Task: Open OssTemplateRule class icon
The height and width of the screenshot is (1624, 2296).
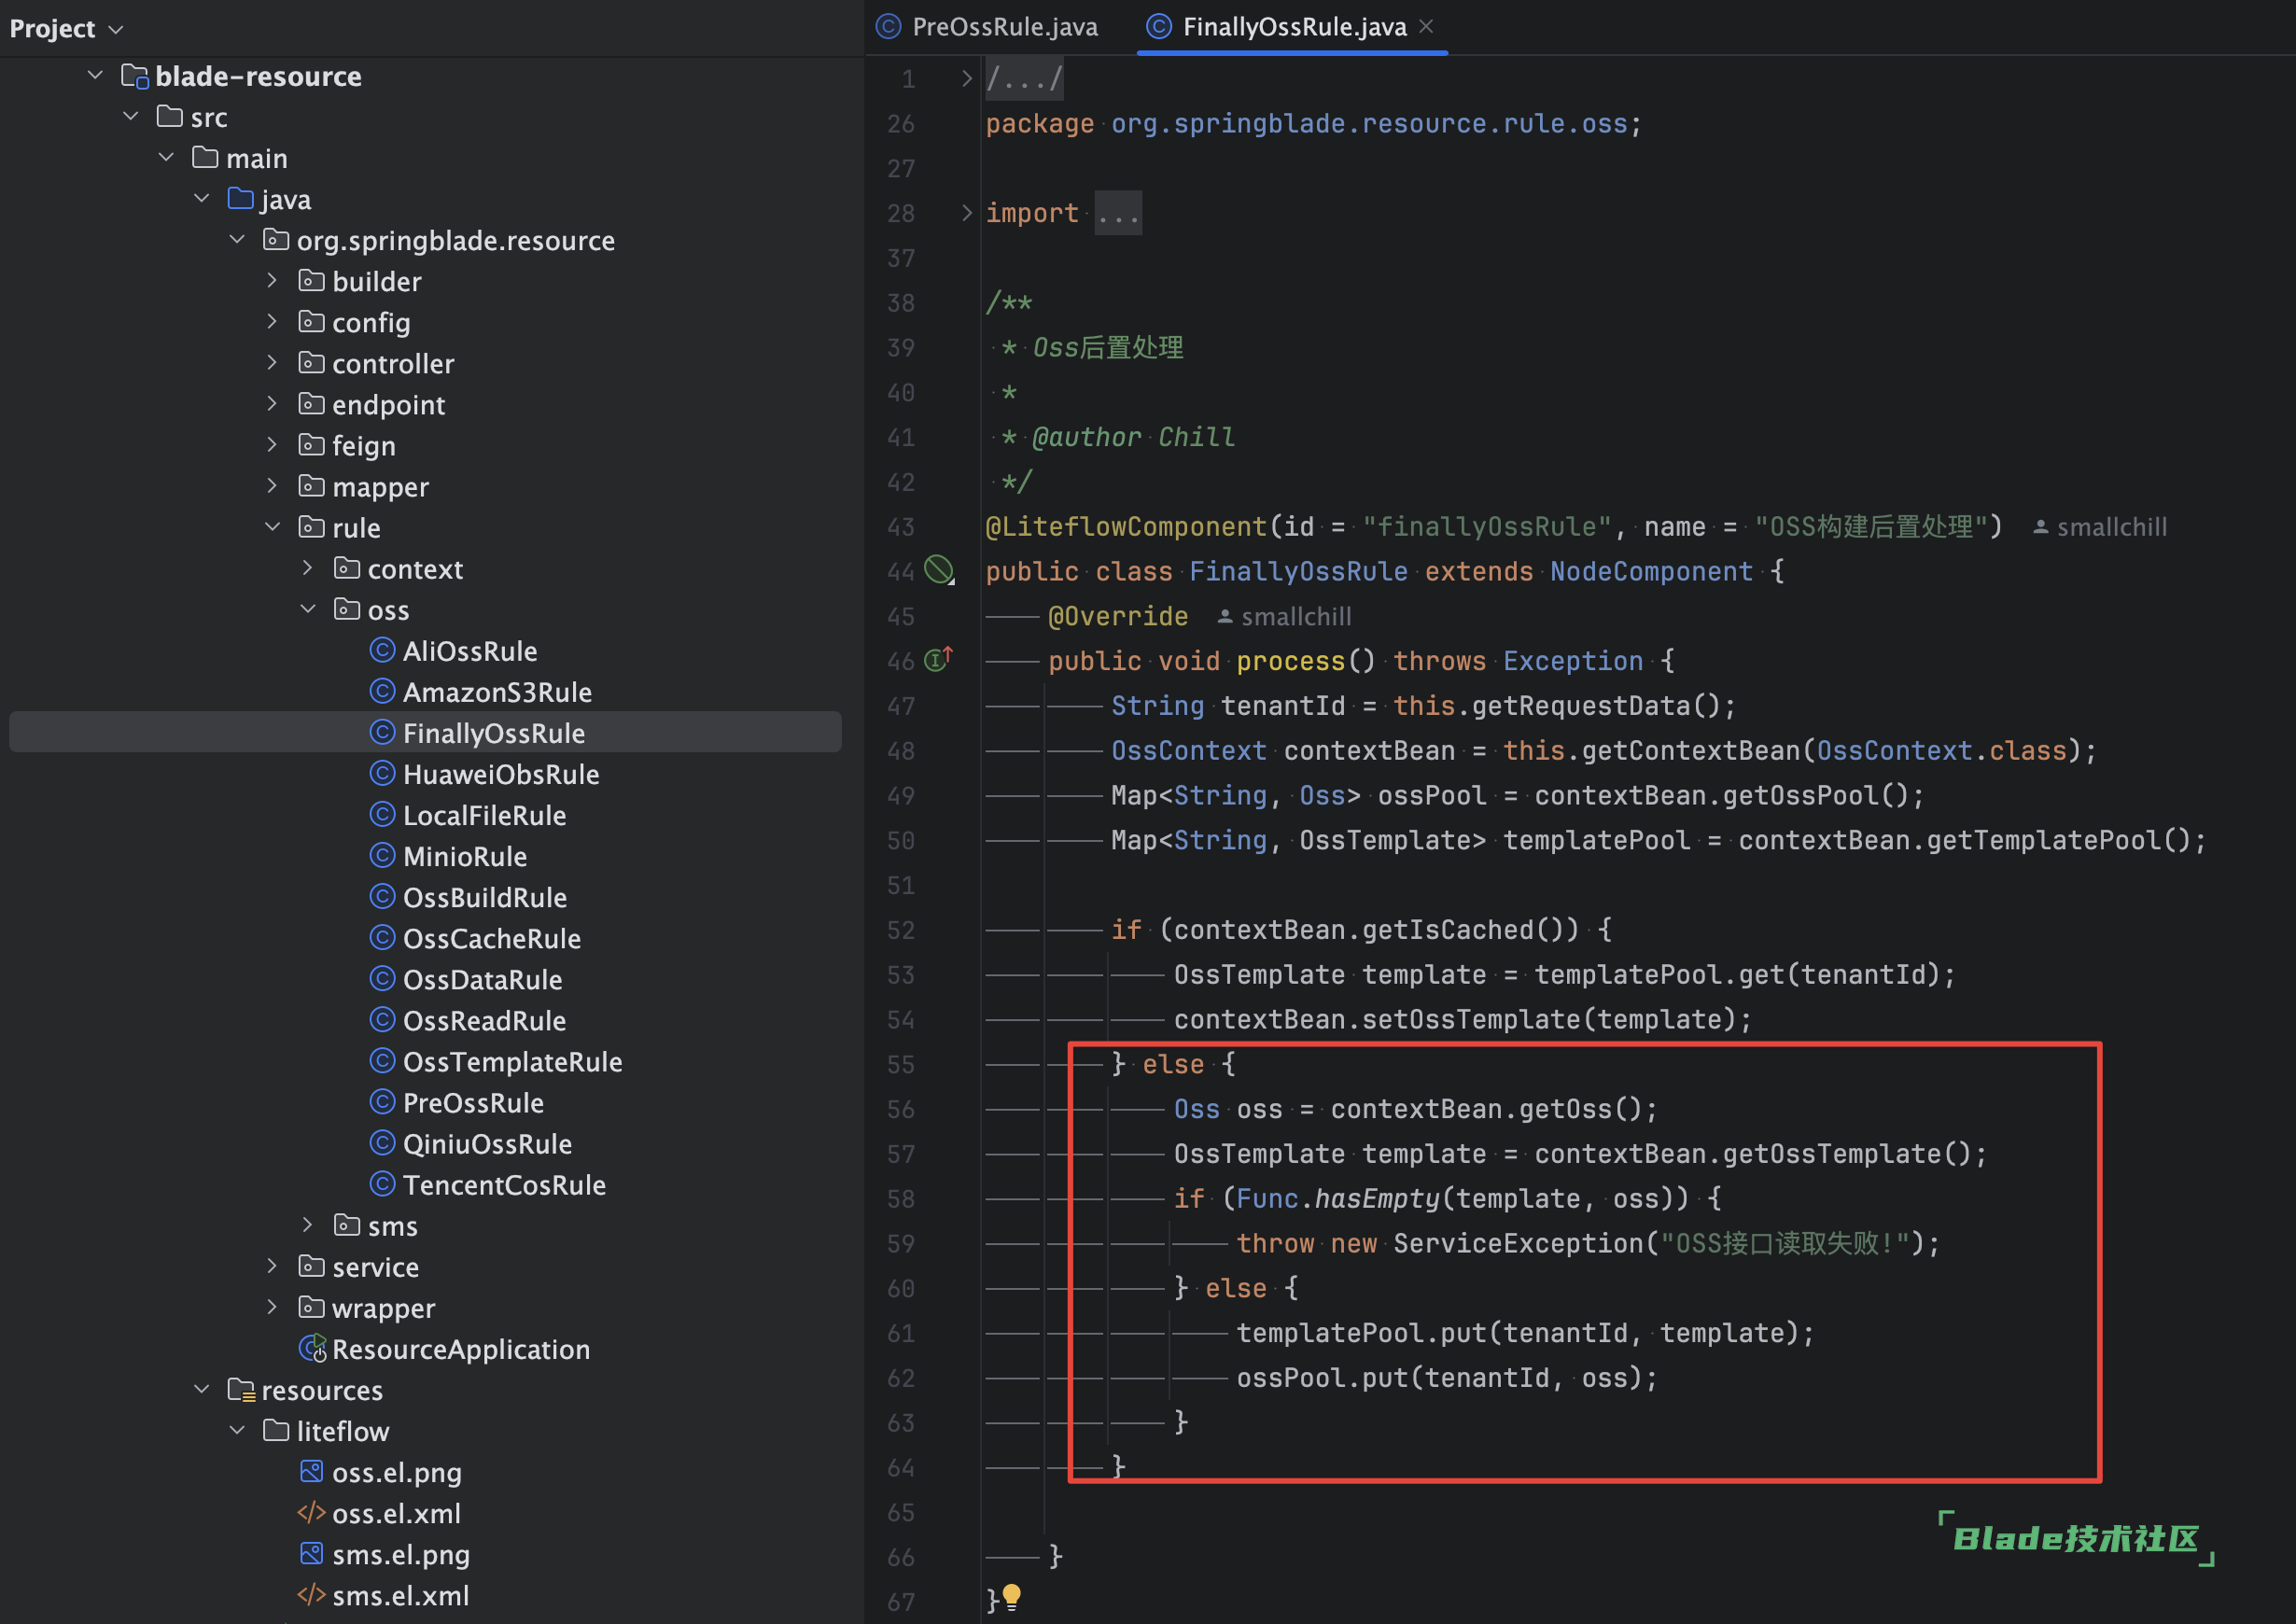Action: pyautogui.click(x=382, y=1060)
